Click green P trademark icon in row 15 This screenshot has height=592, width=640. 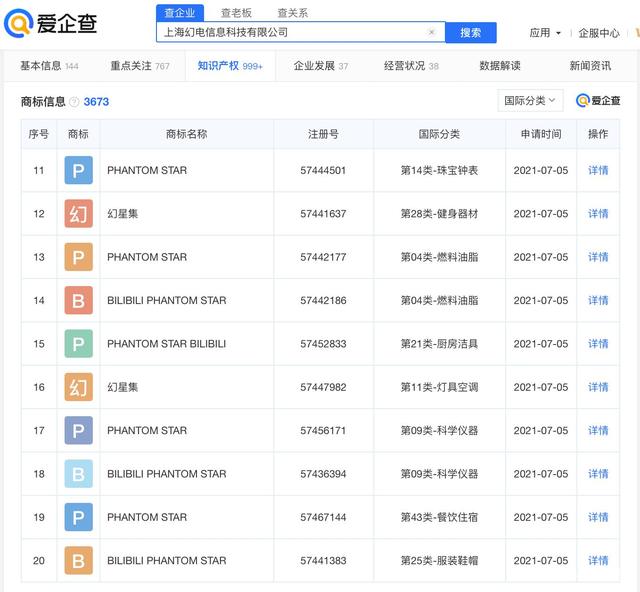click(78, 344)
